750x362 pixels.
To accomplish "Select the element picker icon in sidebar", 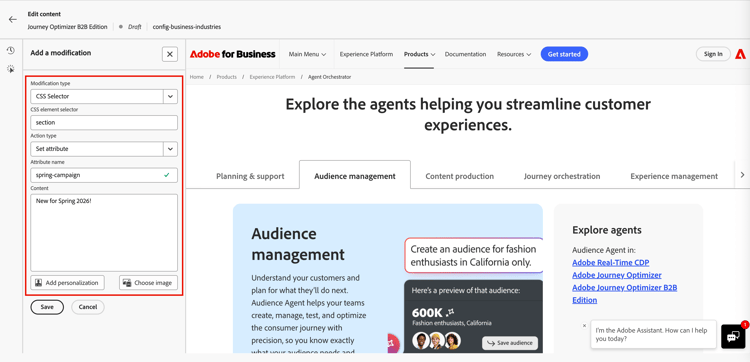I will pos(11,69).
